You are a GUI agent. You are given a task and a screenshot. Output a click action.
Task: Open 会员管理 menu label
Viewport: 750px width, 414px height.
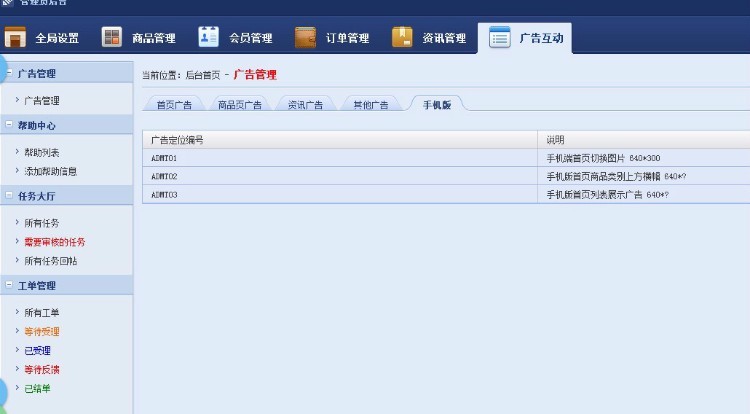pyautogui.click(x=251, y=38)
